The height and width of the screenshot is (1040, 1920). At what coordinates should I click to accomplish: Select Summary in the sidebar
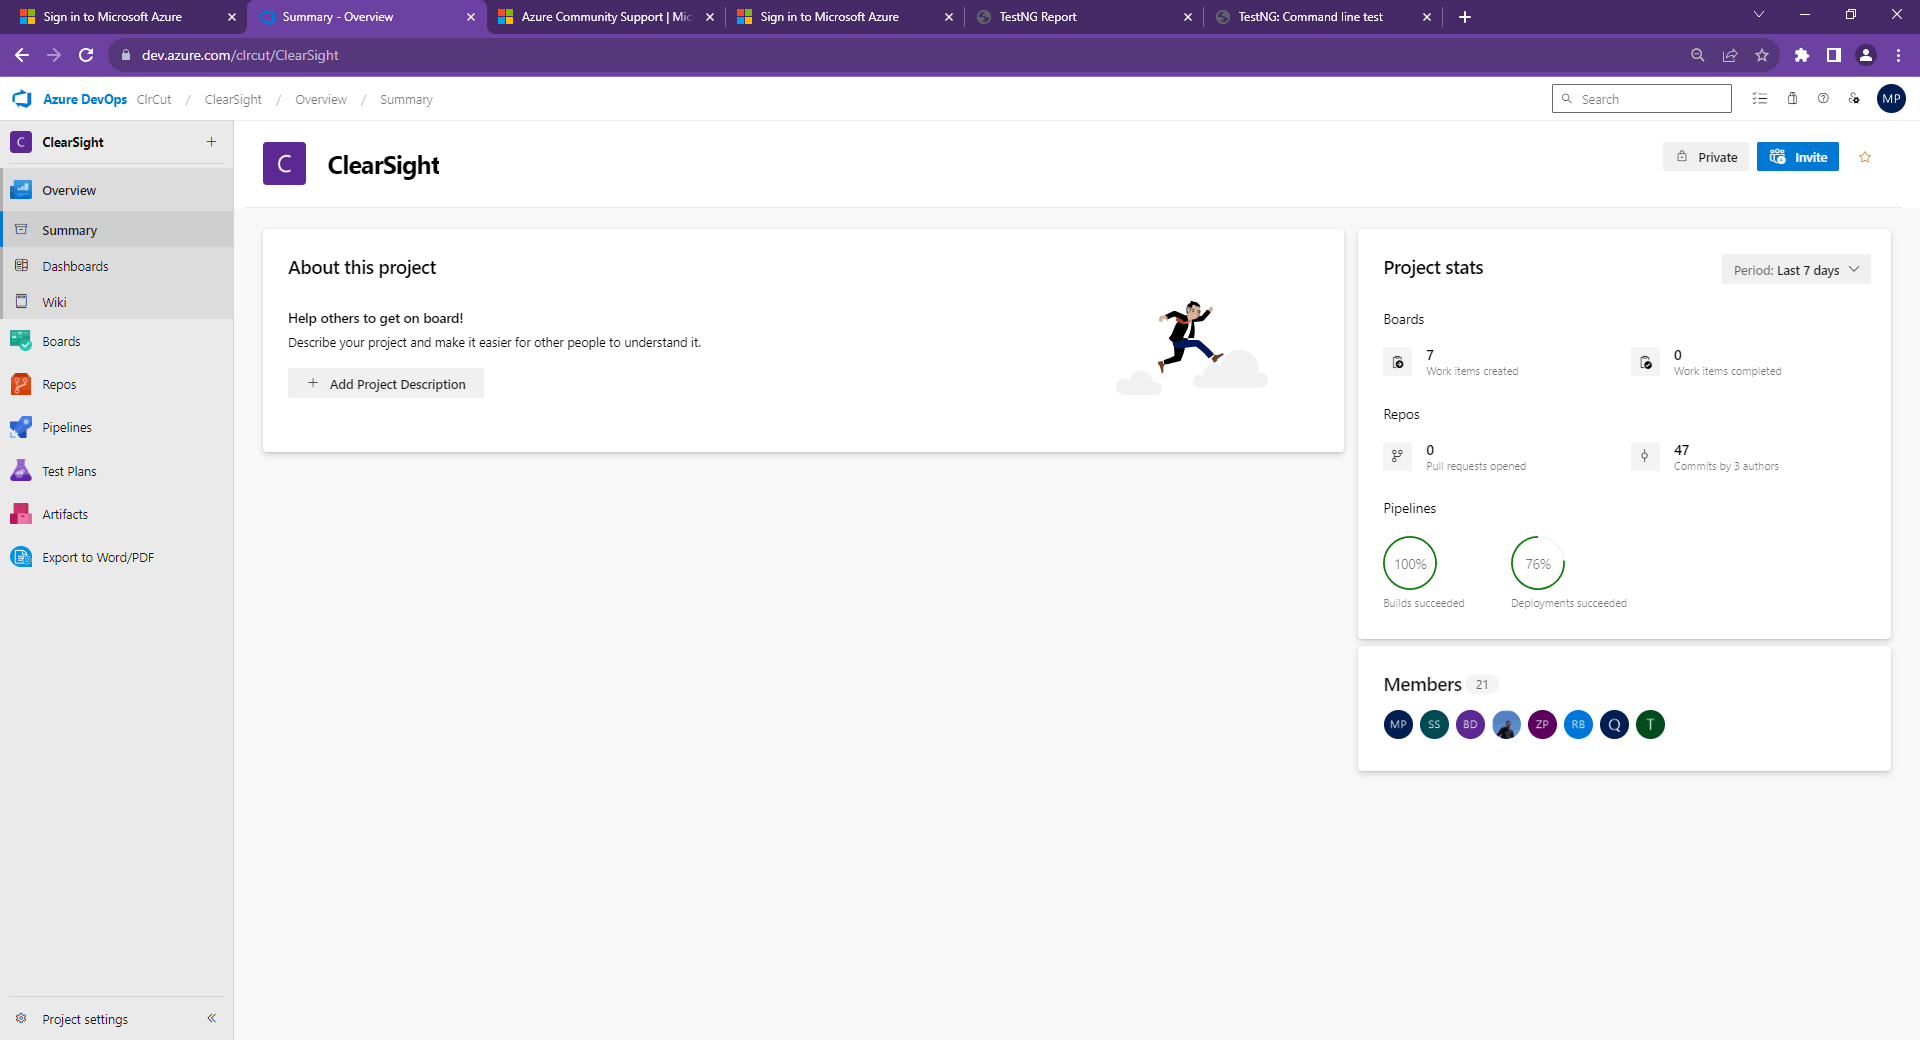coord(117,230)
